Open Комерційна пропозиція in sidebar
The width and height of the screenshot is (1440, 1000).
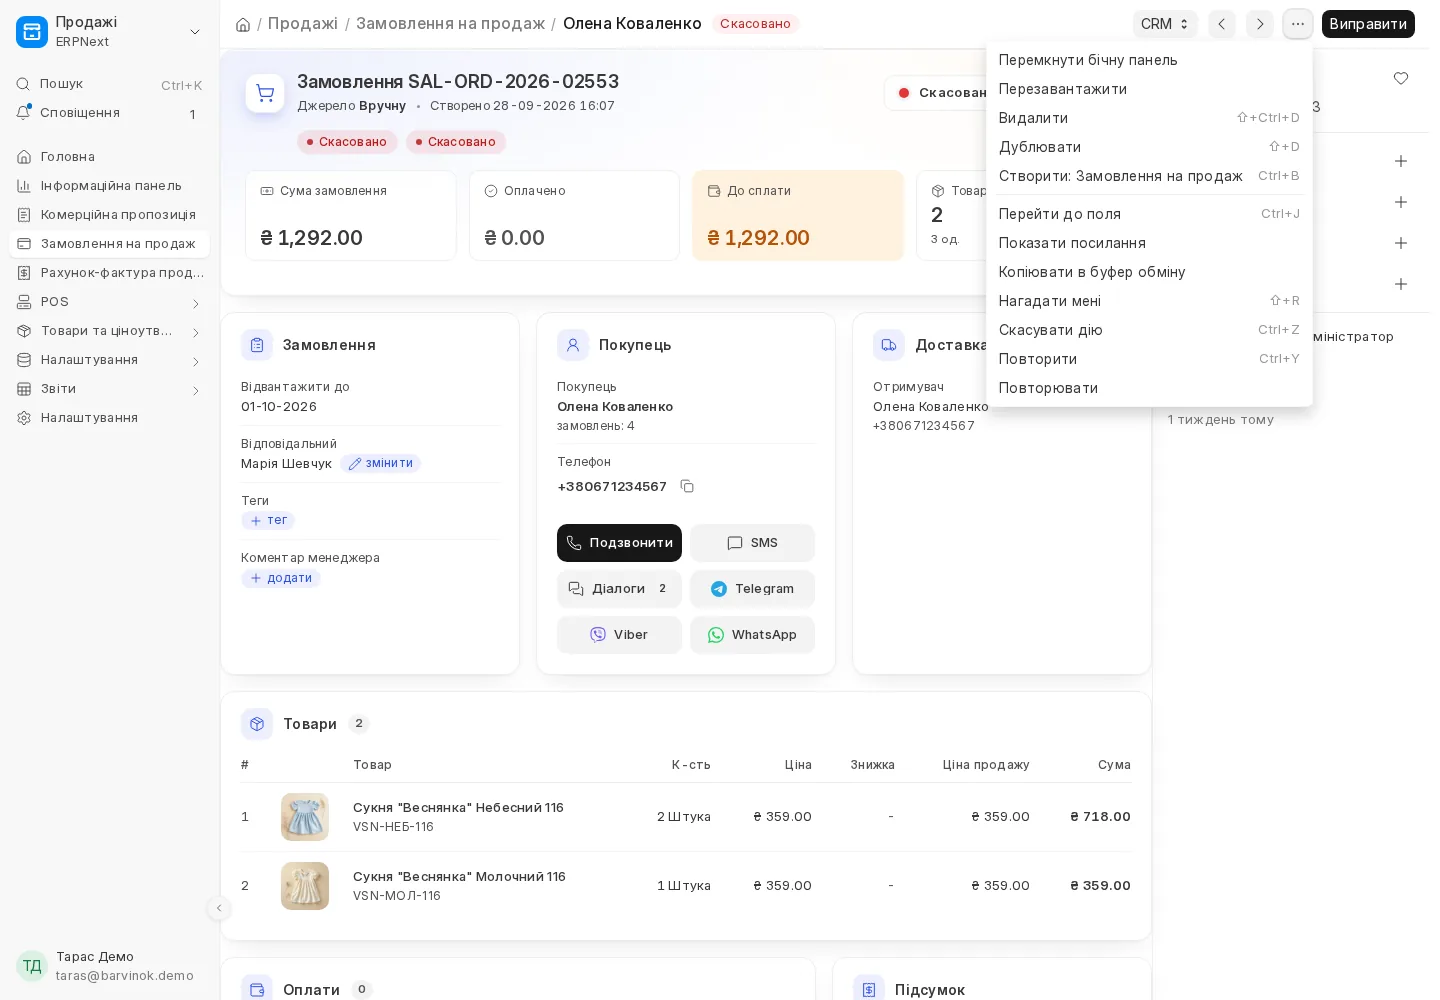pyautogui.click(x=109, y=215)
